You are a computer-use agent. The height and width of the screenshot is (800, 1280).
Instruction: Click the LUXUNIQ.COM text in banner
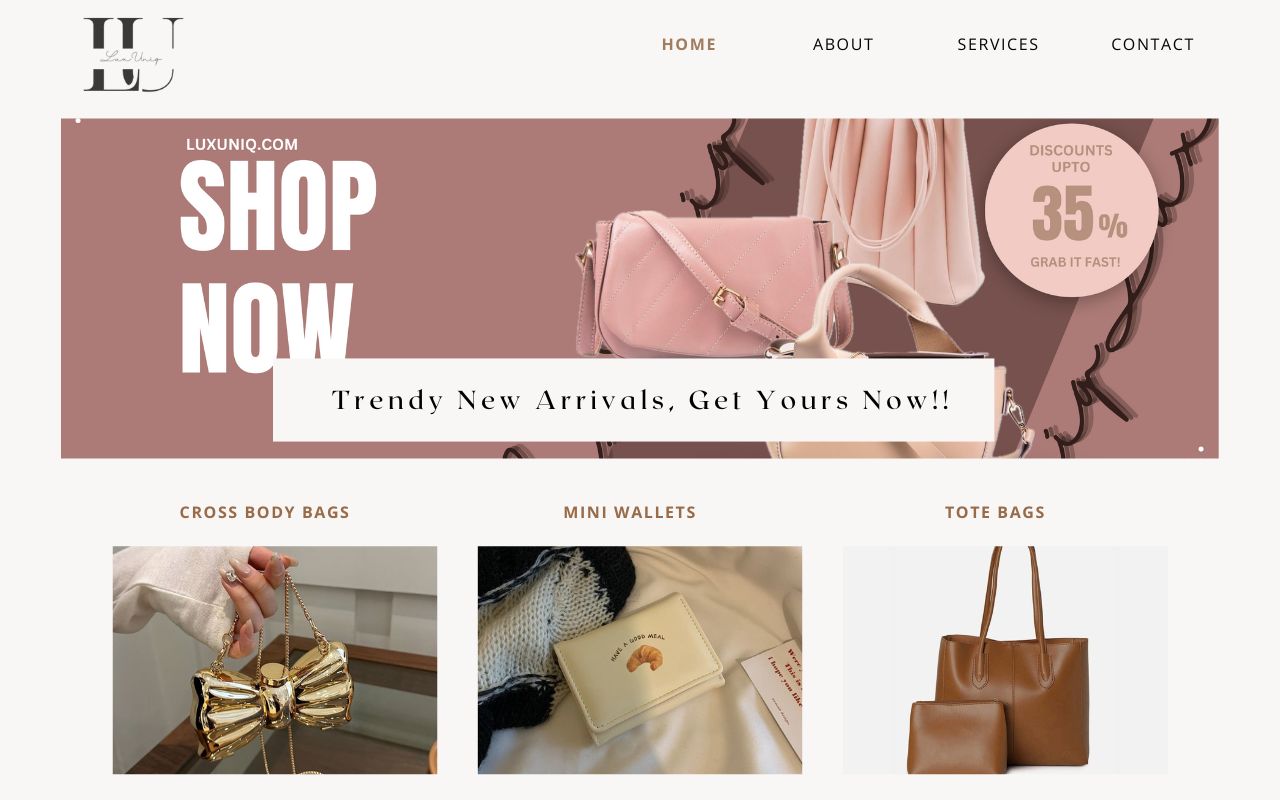(x=242, y=144)
